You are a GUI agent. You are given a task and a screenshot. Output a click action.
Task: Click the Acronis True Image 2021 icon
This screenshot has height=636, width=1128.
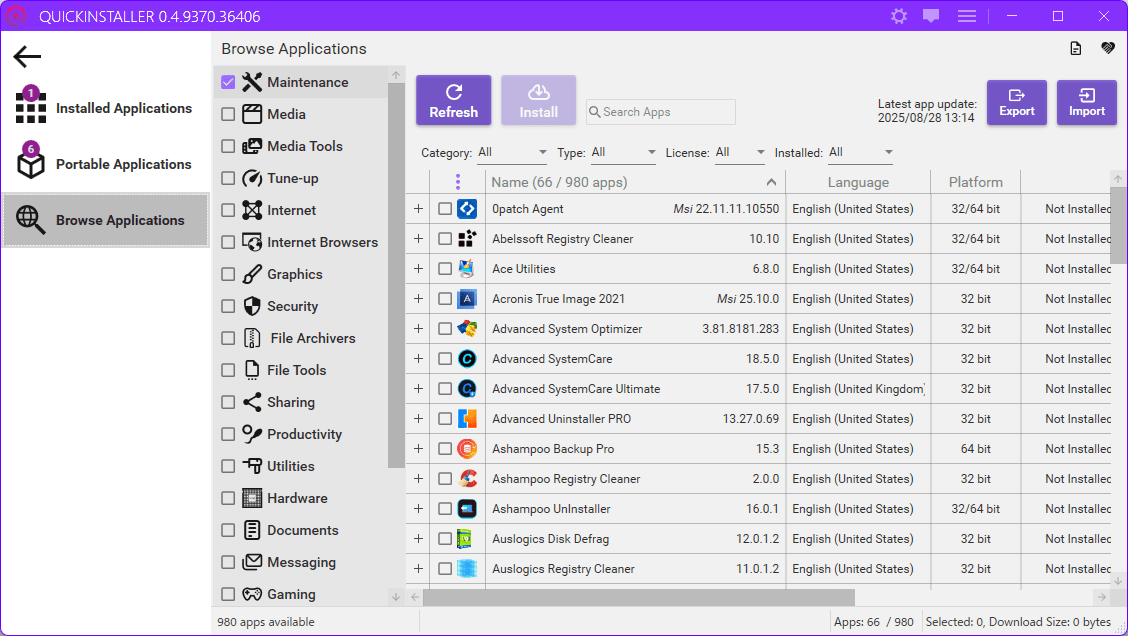pos(467,299)
